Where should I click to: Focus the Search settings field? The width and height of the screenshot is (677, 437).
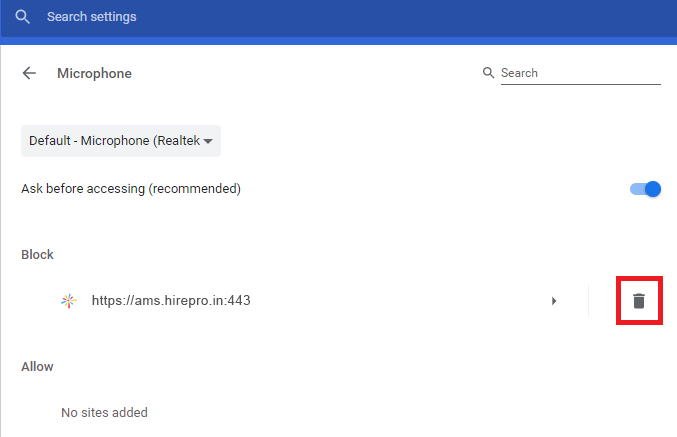[x=200, y=17]
